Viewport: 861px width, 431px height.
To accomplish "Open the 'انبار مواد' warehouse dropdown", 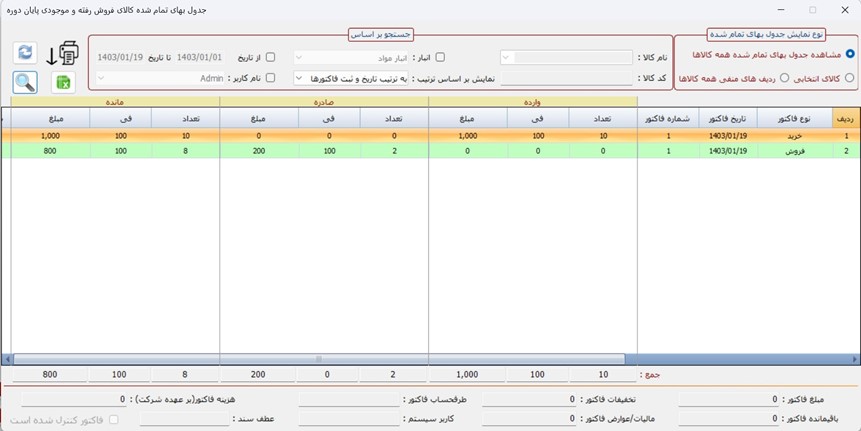I will pos(300,58).
